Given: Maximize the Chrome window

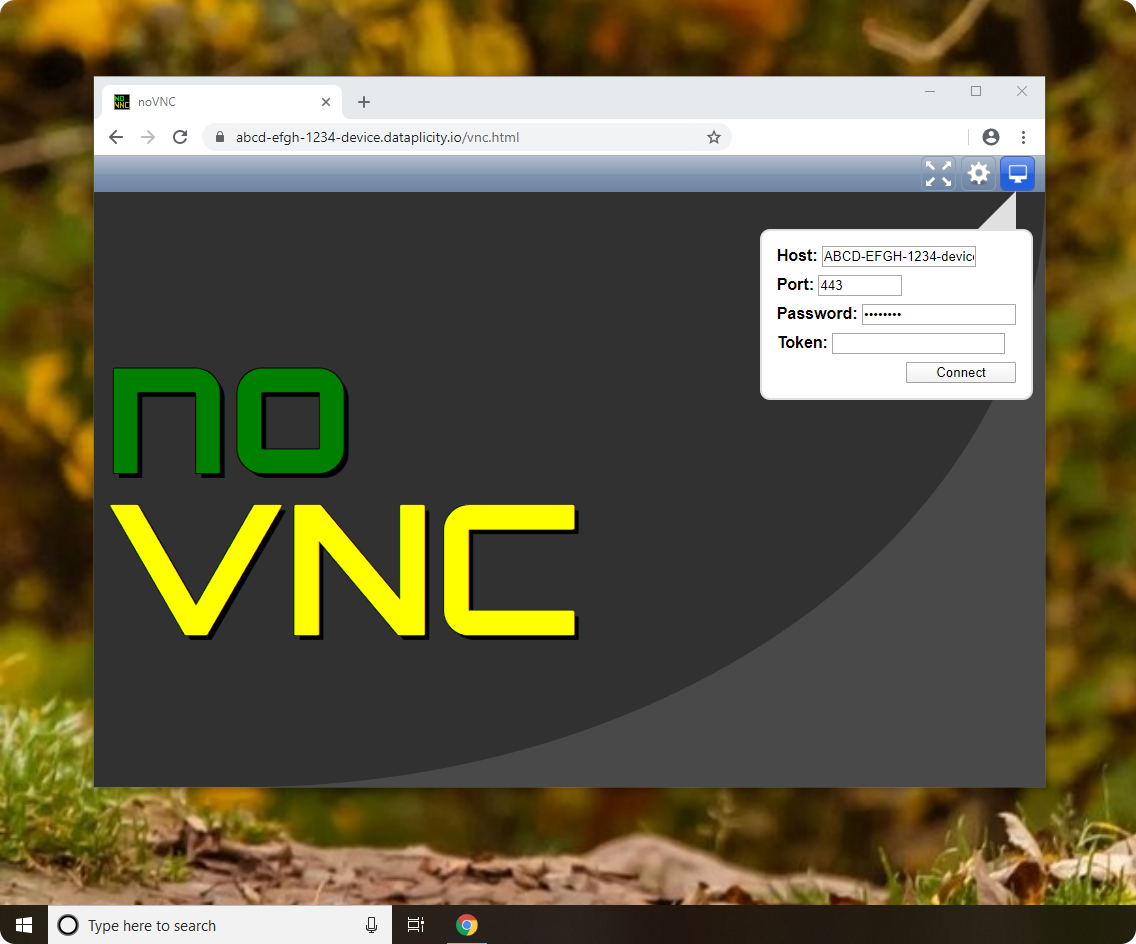Looking at the screenshot, I should [x=976, y=91].
